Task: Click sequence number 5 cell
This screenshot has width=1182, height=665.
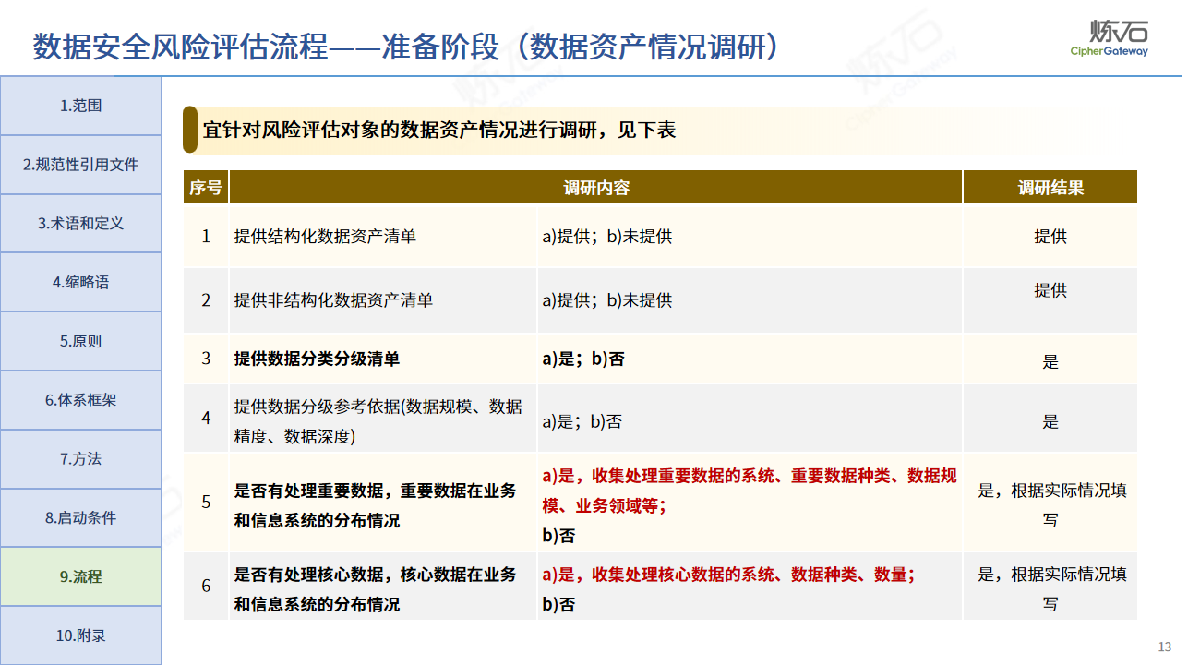Action: 206,502
